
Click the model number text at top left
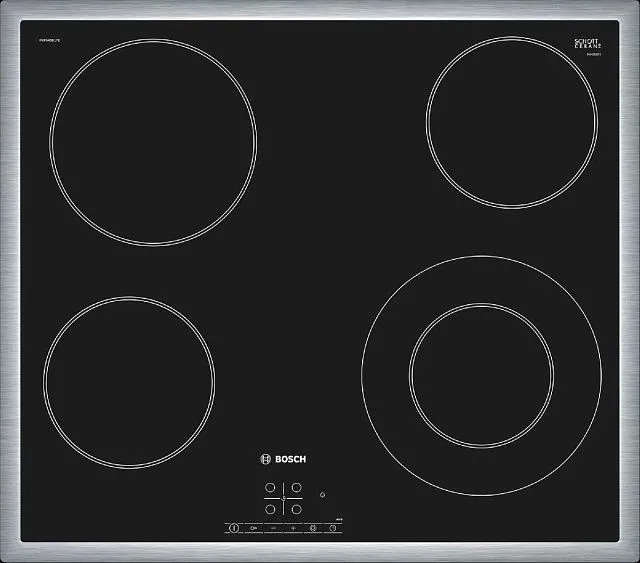point(49,40)
